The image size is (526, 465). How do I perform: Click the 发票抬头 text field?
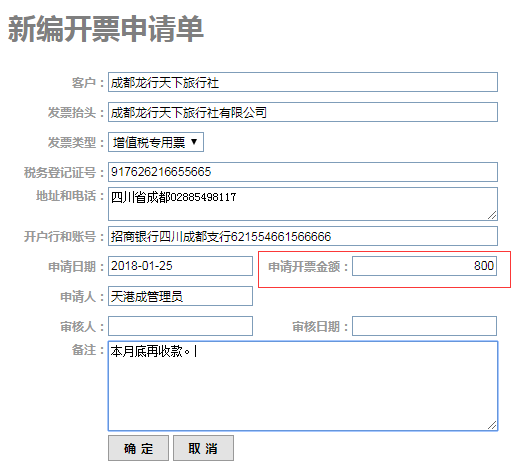click(x=303, y=112)
